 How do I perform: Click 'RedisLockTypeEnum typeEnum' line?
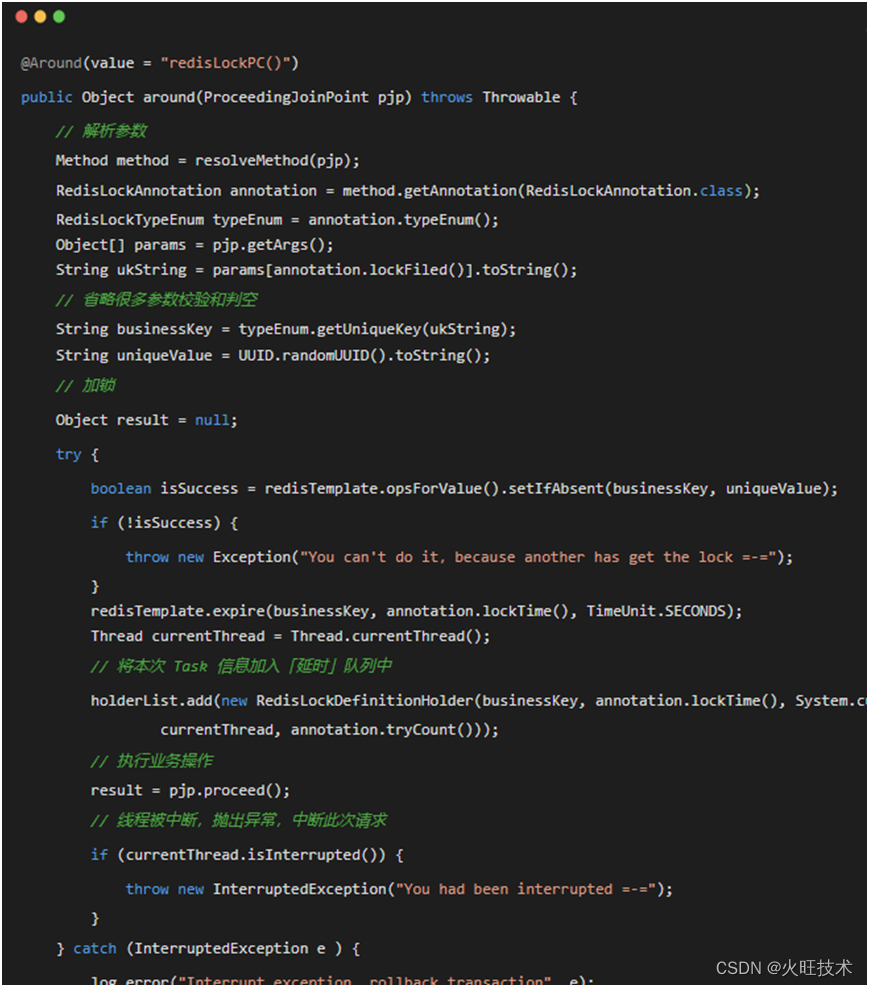coord(277,220)
